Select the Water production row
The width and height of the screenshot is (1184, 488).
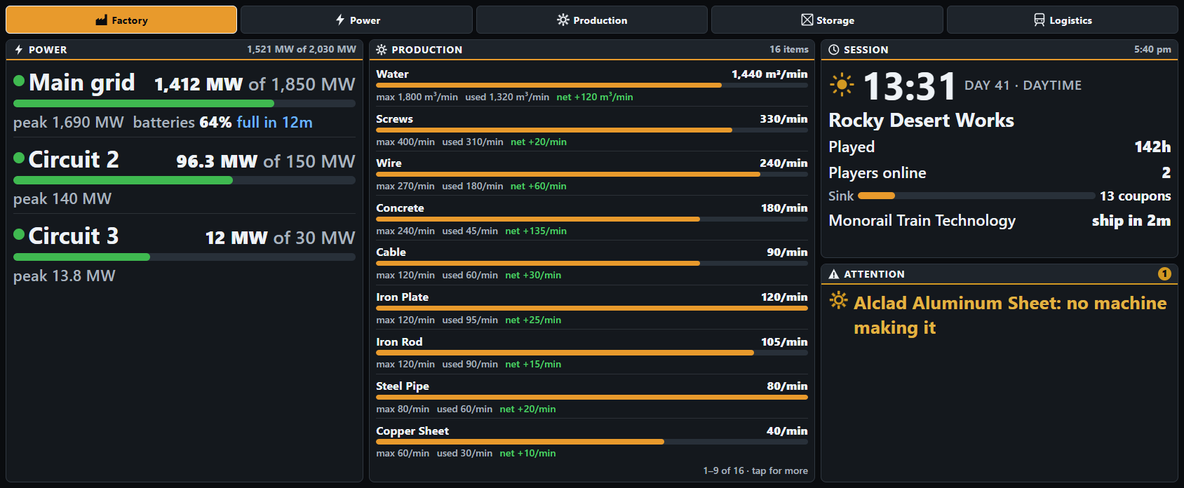tap(592, 85)
